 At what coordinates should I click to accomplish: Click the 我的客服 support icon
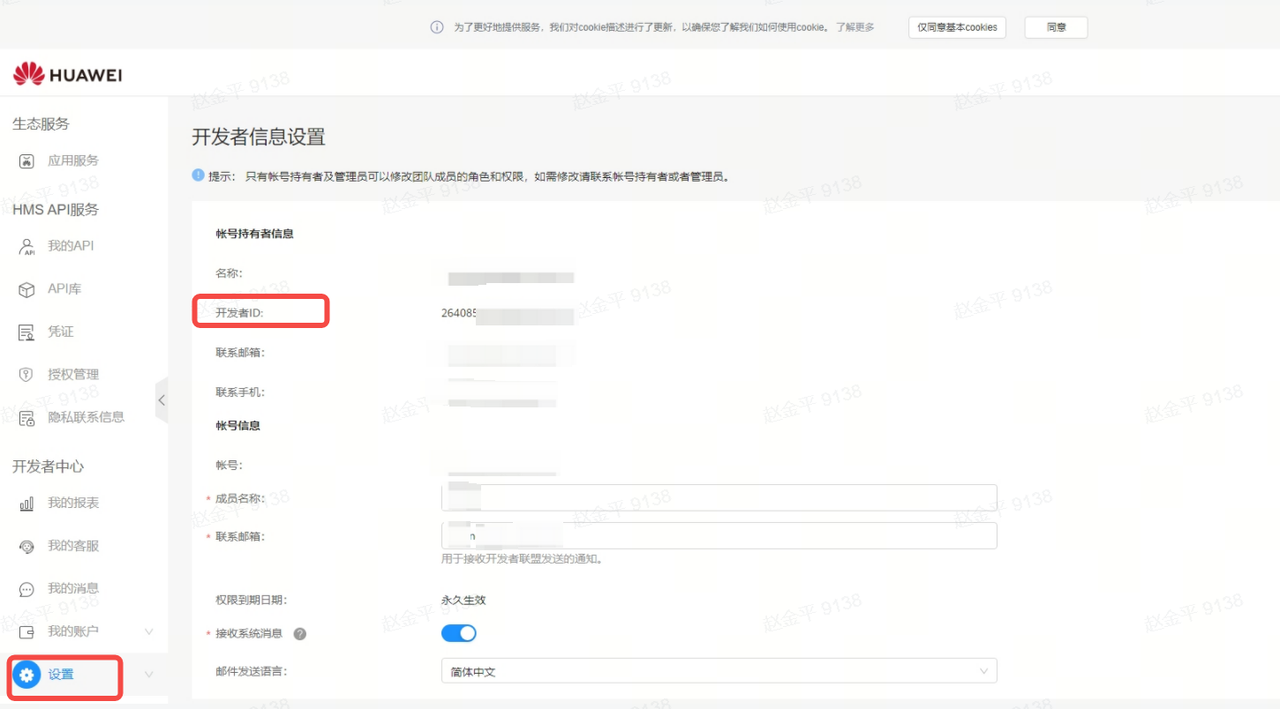[x=27, y=547]
